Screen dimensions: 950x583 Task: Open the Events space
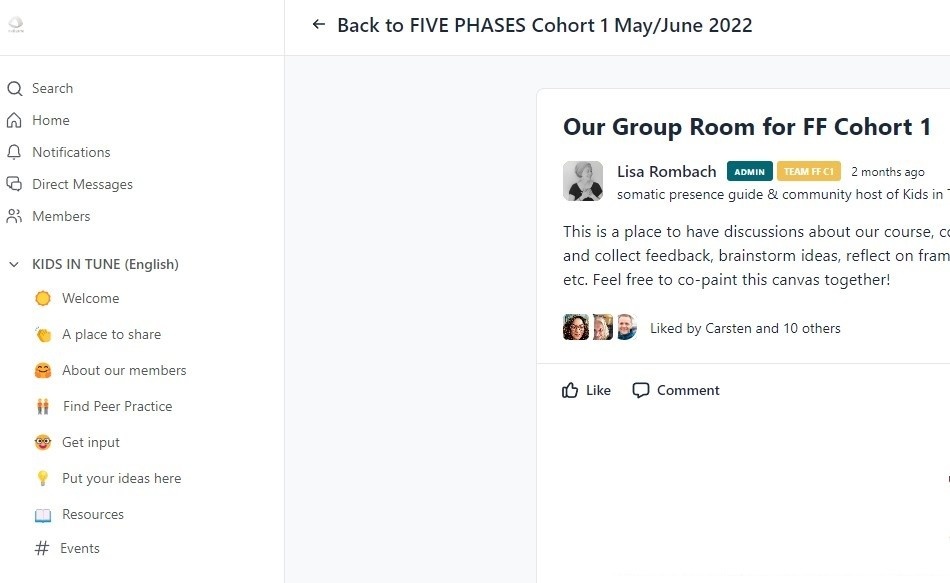point(79,548)
